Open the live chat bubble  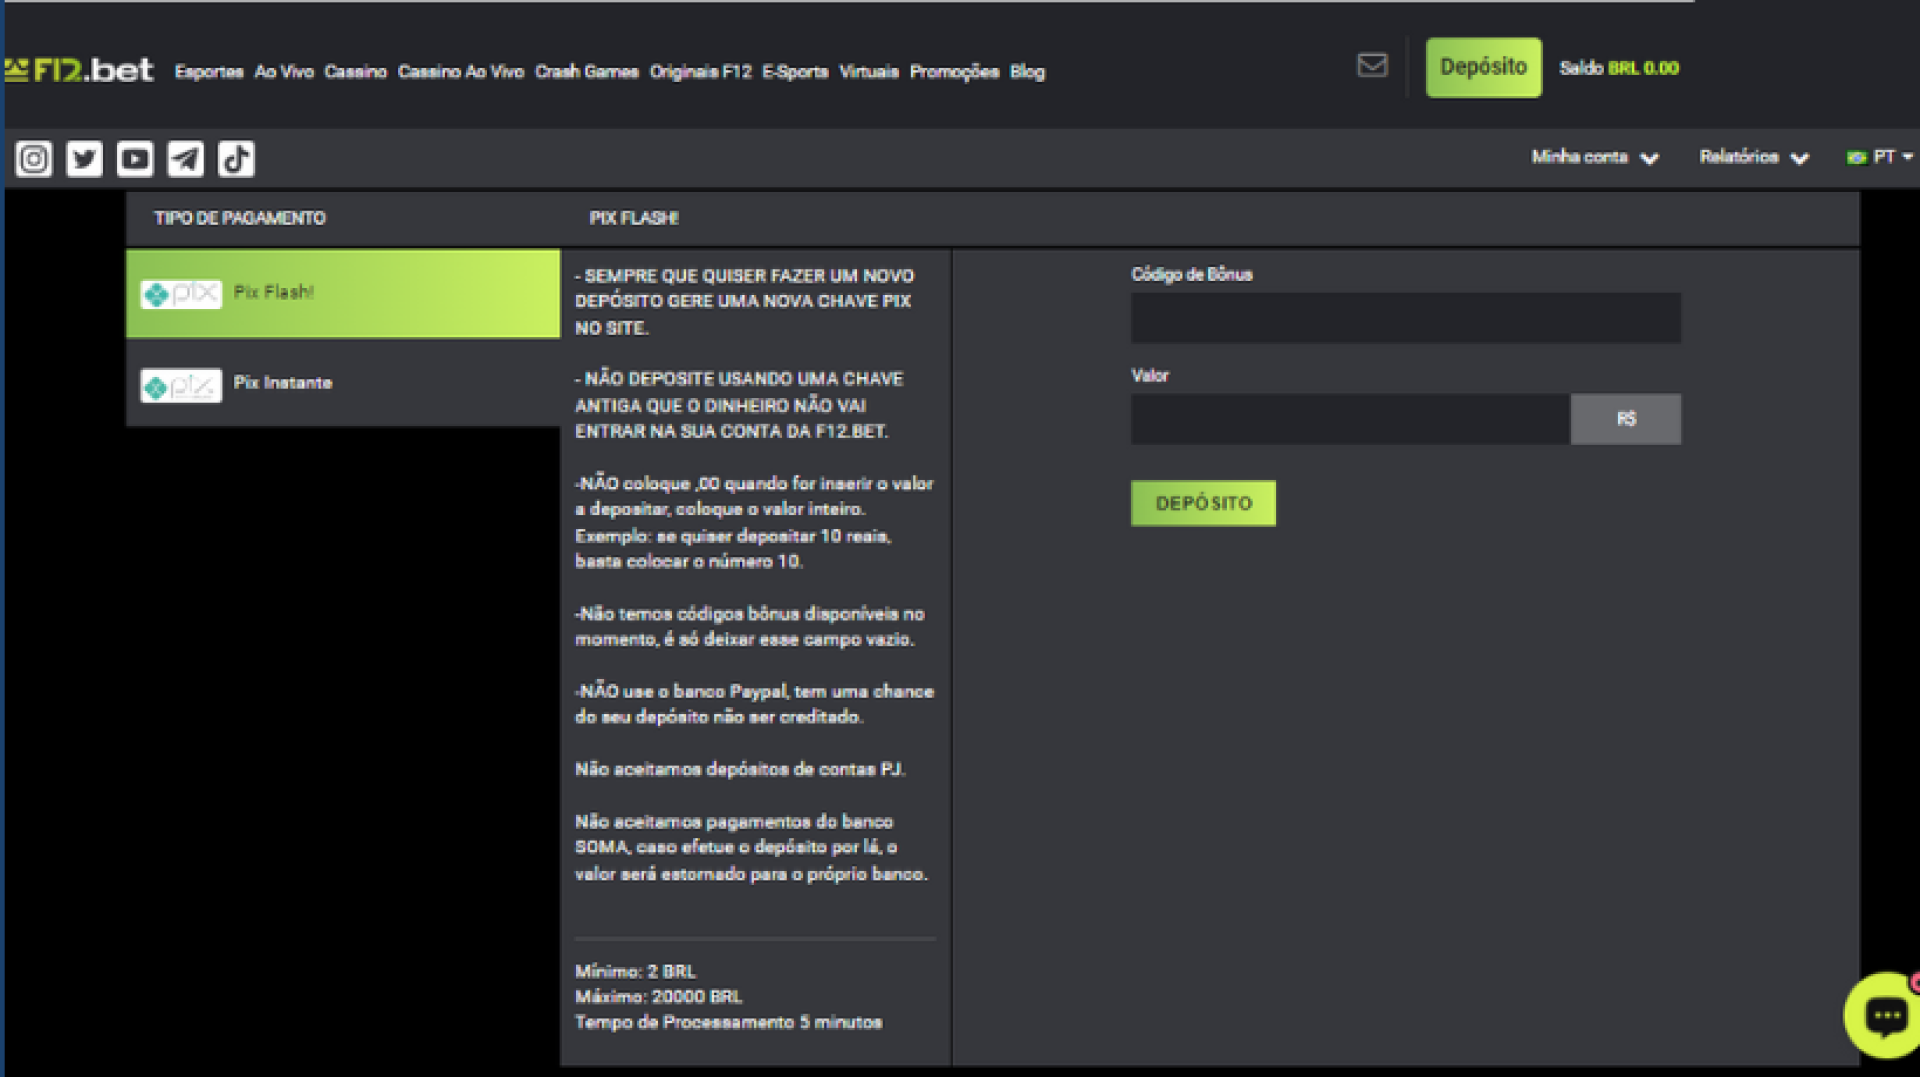tap(1885, 1016)
